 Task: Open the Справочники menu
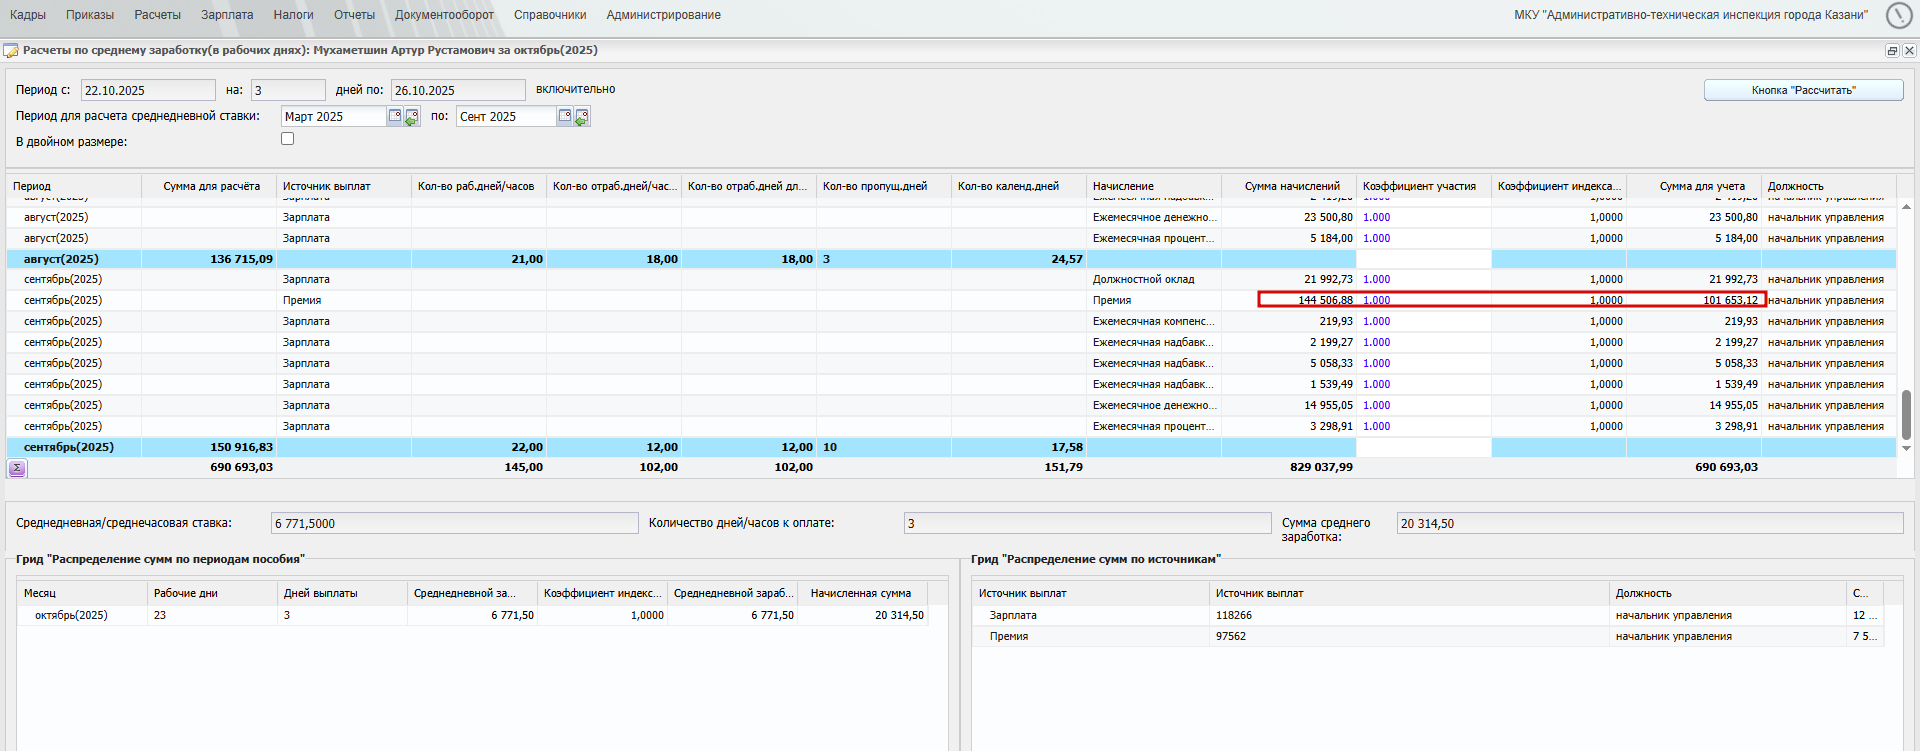click(x=550, y=15)
